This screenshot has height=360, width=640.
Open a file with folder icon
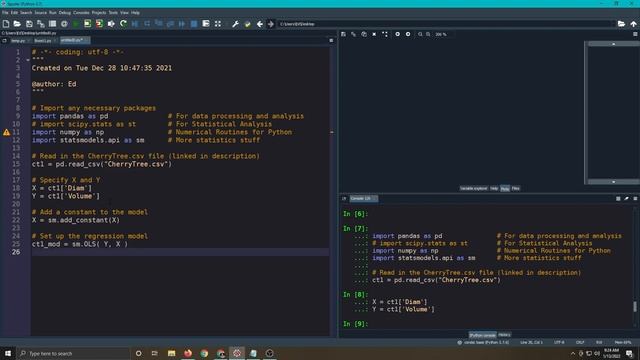(x=17, y=24)
